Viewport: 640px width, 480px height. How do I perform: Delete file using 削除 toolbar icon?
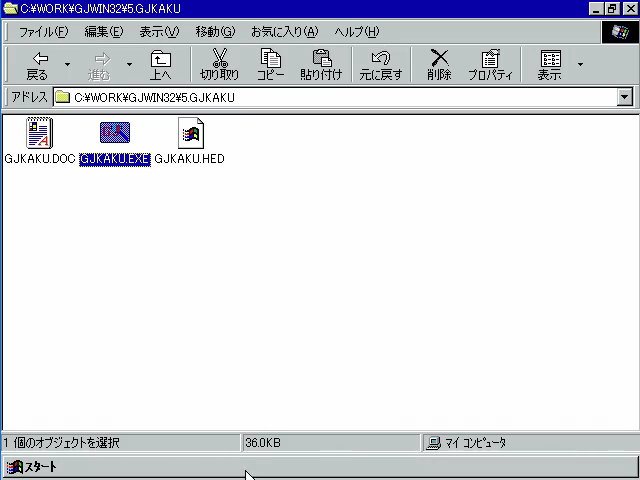click(439, 64)
